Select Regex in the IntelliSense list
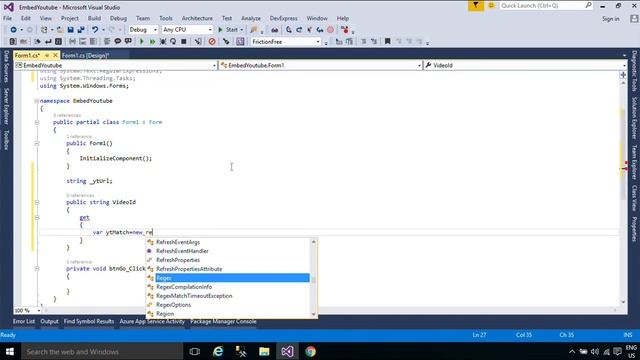 tap(232, 278)
